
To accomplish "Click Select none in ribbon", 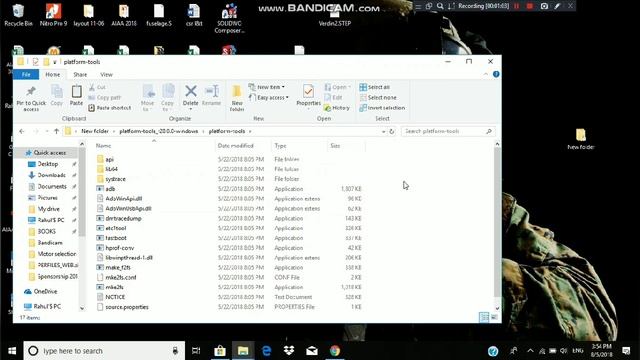I will click(x=378, y=98).
